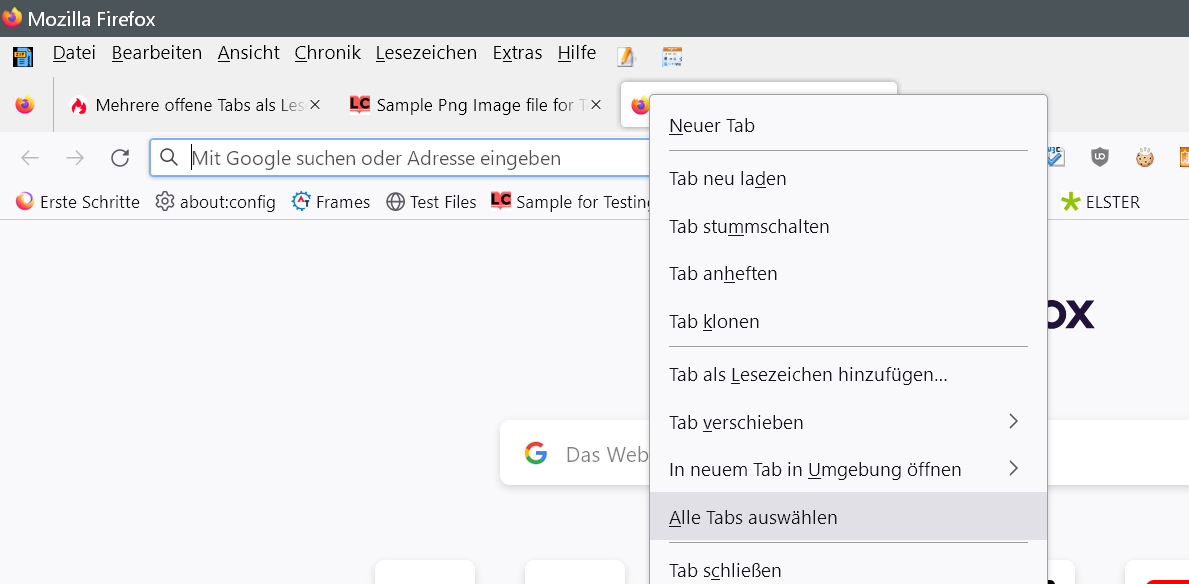Open the cookie extension icon

pos(1145,157)
